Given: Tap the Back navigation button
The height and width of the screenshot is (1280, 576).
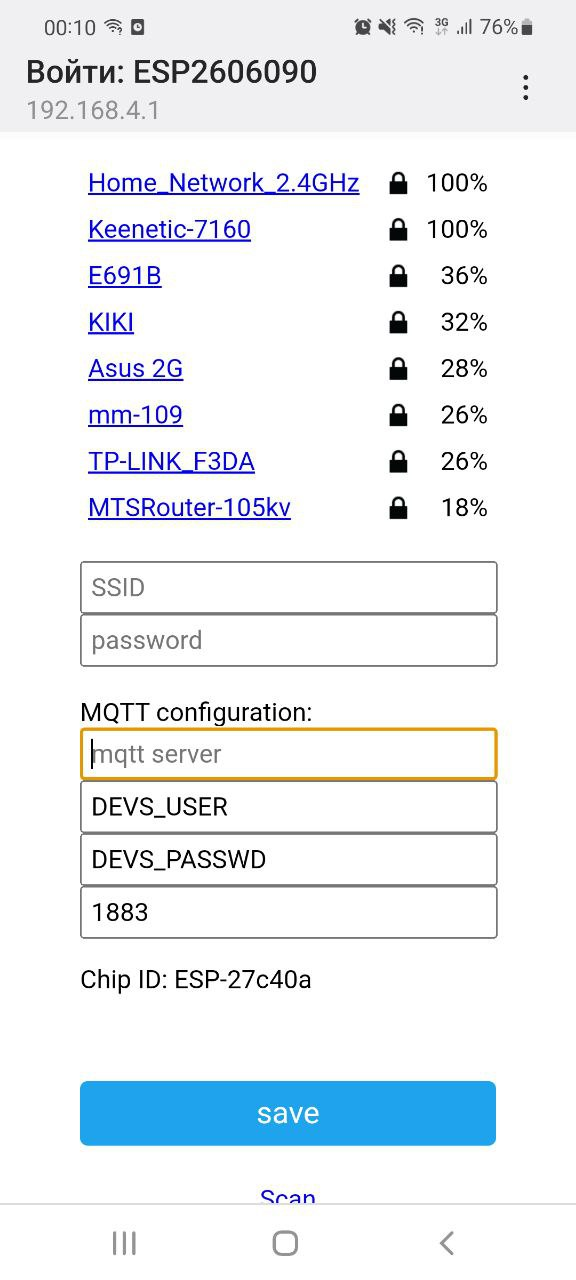Looking at the screenshot, I should [446, 1243].
